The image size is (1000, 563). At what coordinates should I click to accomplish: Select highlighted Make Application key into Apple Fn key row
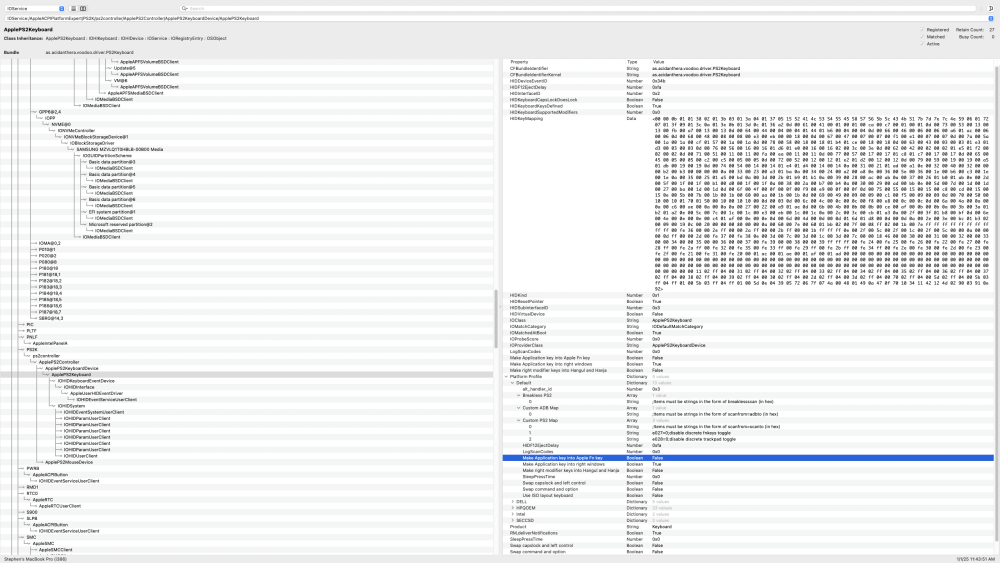747,458
